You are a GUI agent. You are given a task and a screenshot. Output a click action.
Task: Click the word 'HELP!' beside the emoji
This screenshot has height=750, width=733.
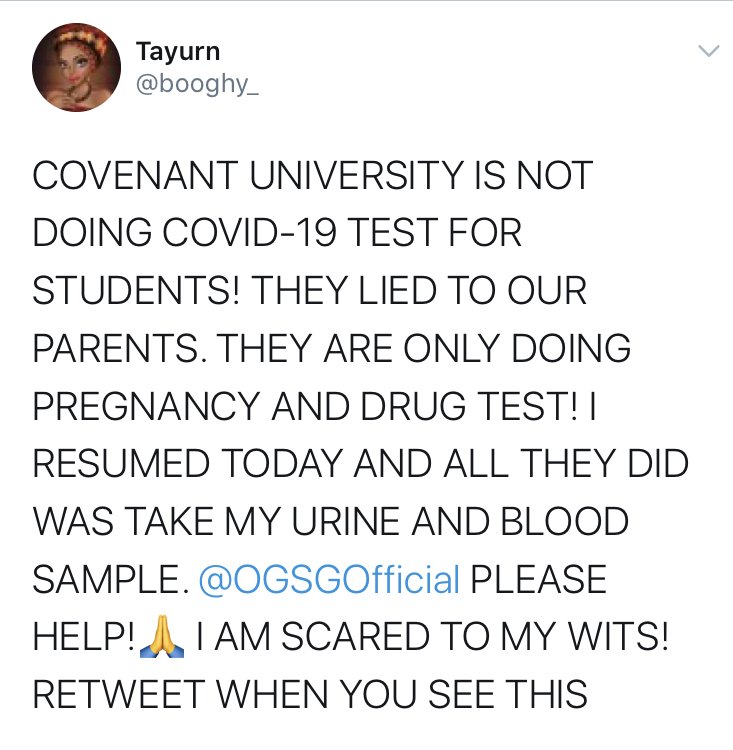[84, 637]
